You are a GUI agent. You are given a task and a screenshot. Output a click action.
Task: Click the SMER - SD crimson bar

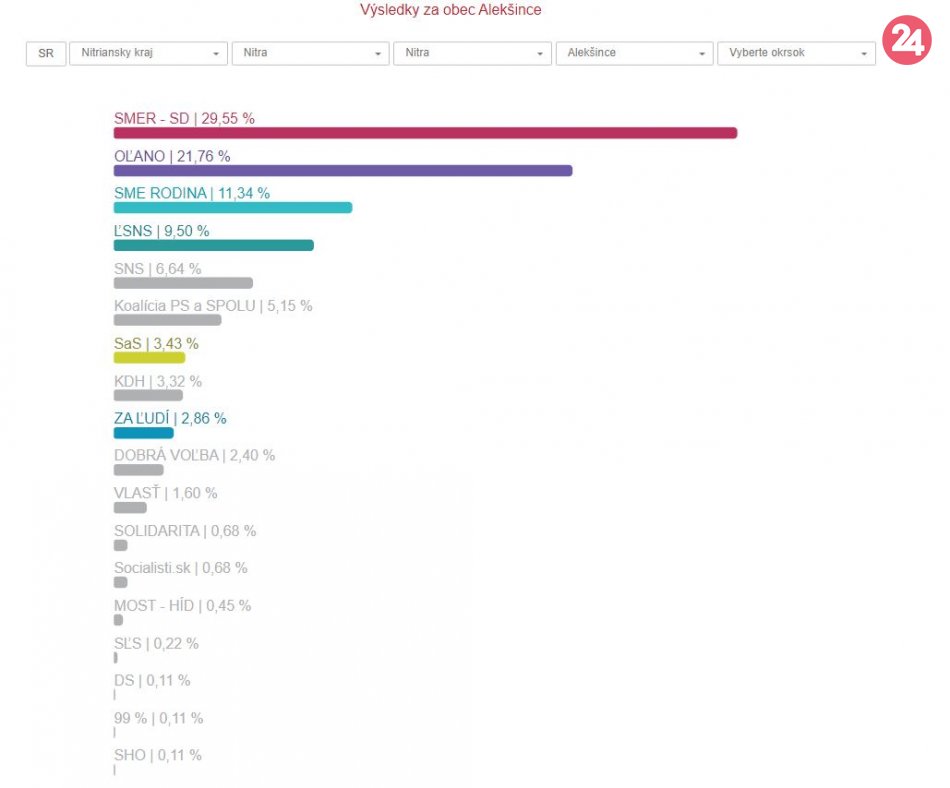425,133
